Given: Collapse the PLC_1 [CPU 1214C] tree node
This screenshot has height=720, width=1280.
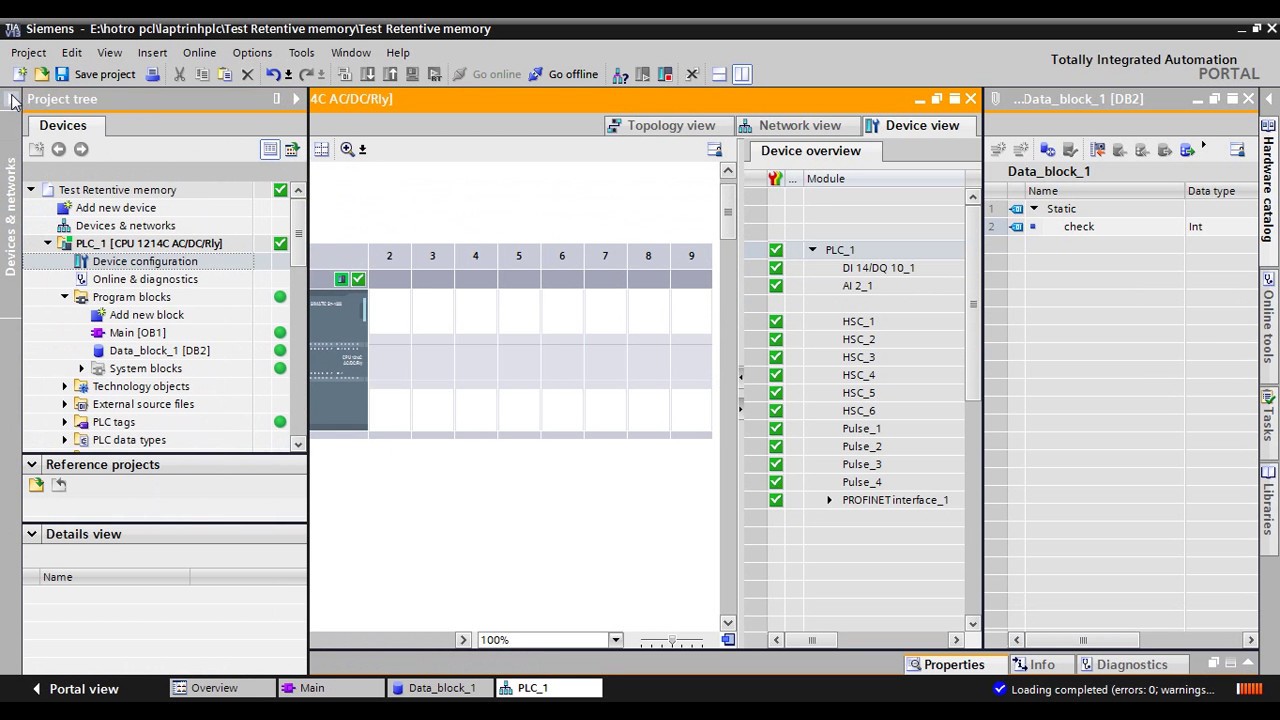Looking at the screenshot, I should pos(48,243).
